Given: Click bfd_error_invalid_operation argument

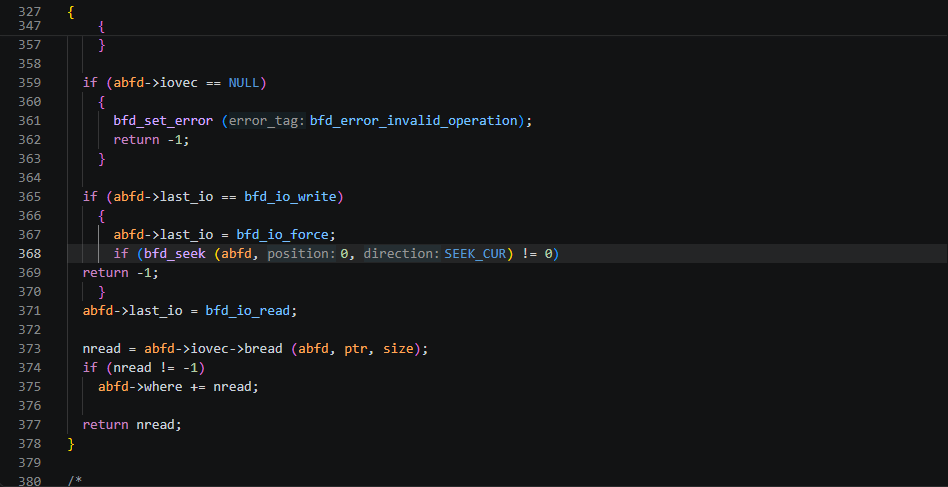Looking at the screenshot, I should [414, 121].
